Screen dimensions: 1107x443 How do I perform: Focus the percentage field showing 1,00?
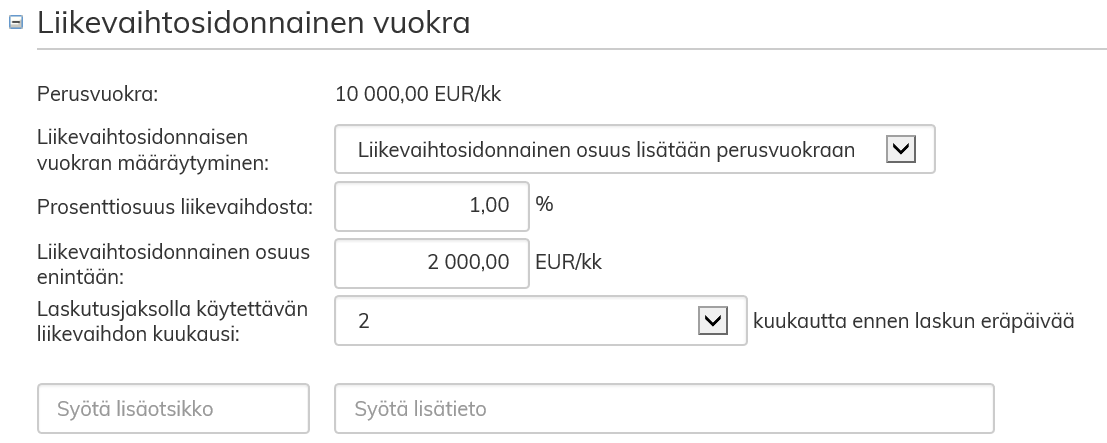[x=432, y=206]
